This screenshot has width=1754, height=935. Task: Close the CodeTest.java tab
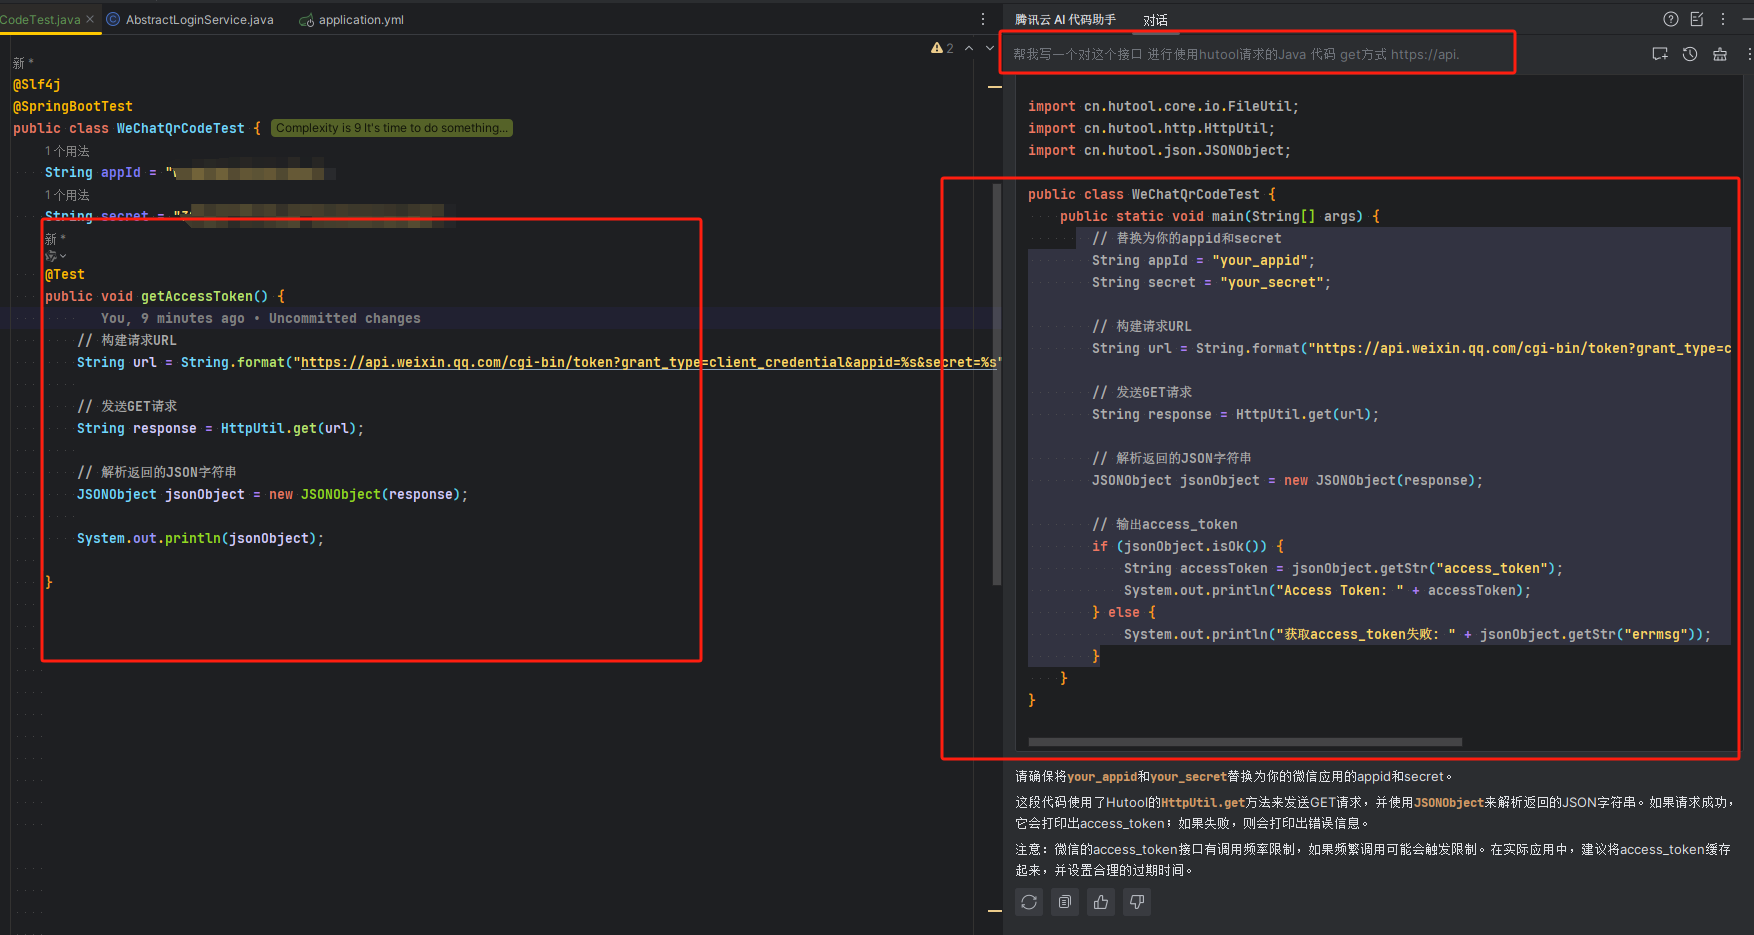point(90,19)
